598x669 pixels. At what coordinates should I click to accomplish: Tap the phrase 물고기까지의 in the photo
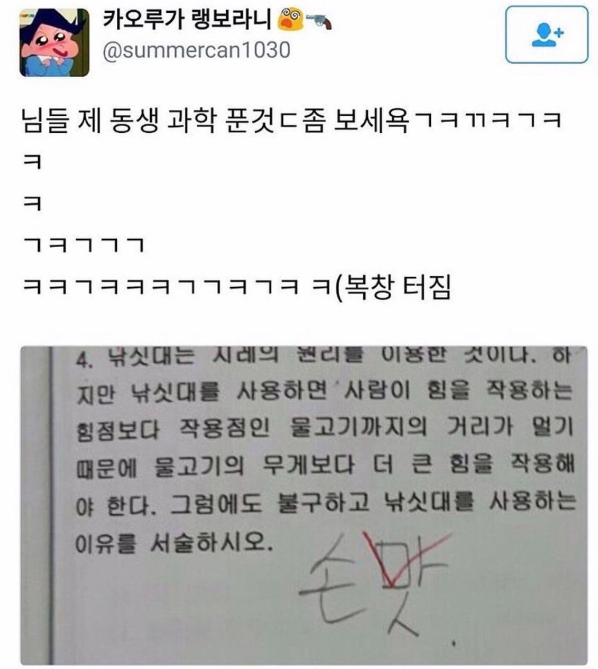(358, 426)
